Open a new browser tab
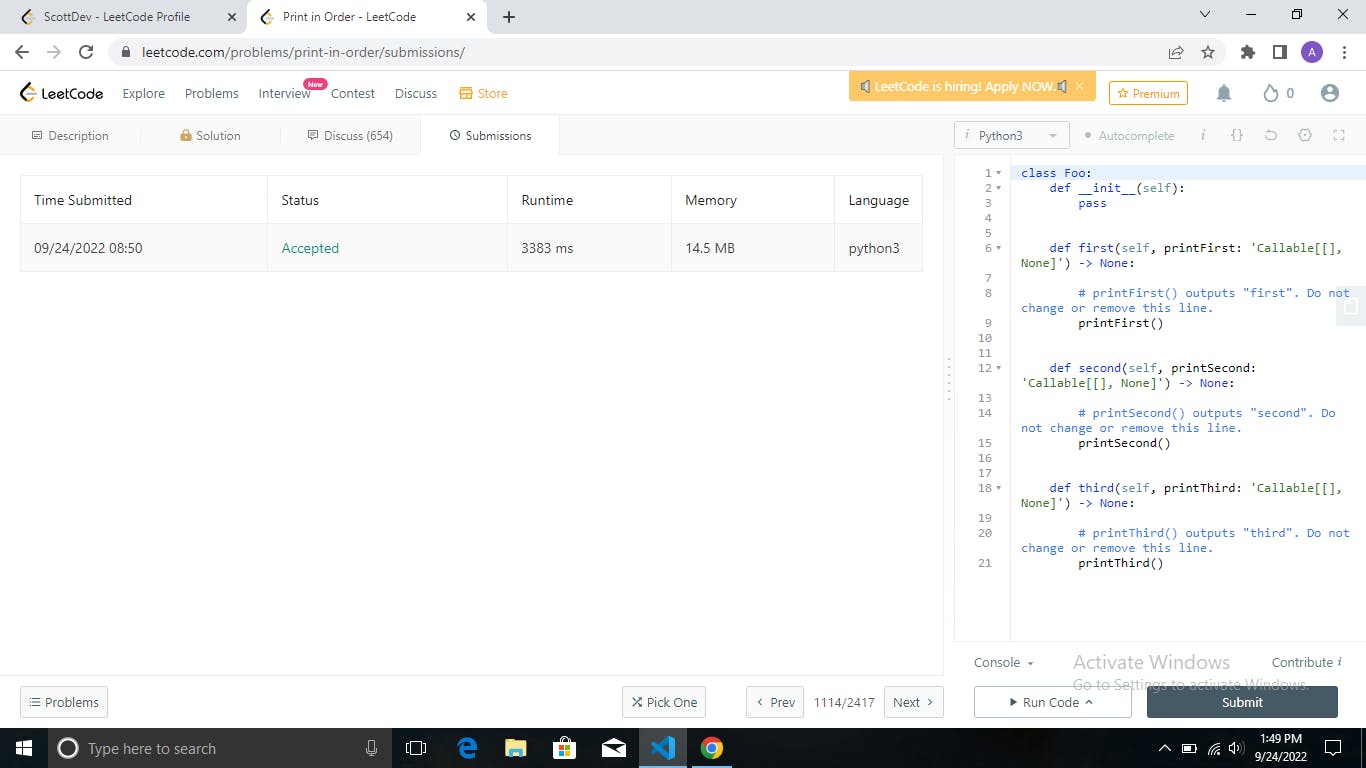This screenshot has height=768, width=1366. pyautogui.click(x=509, y=17)
